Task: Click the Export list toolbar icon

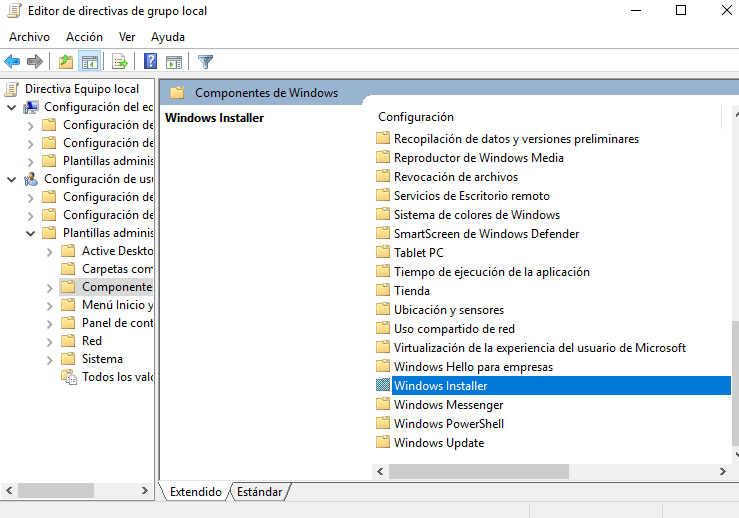Action: (120, 61)
